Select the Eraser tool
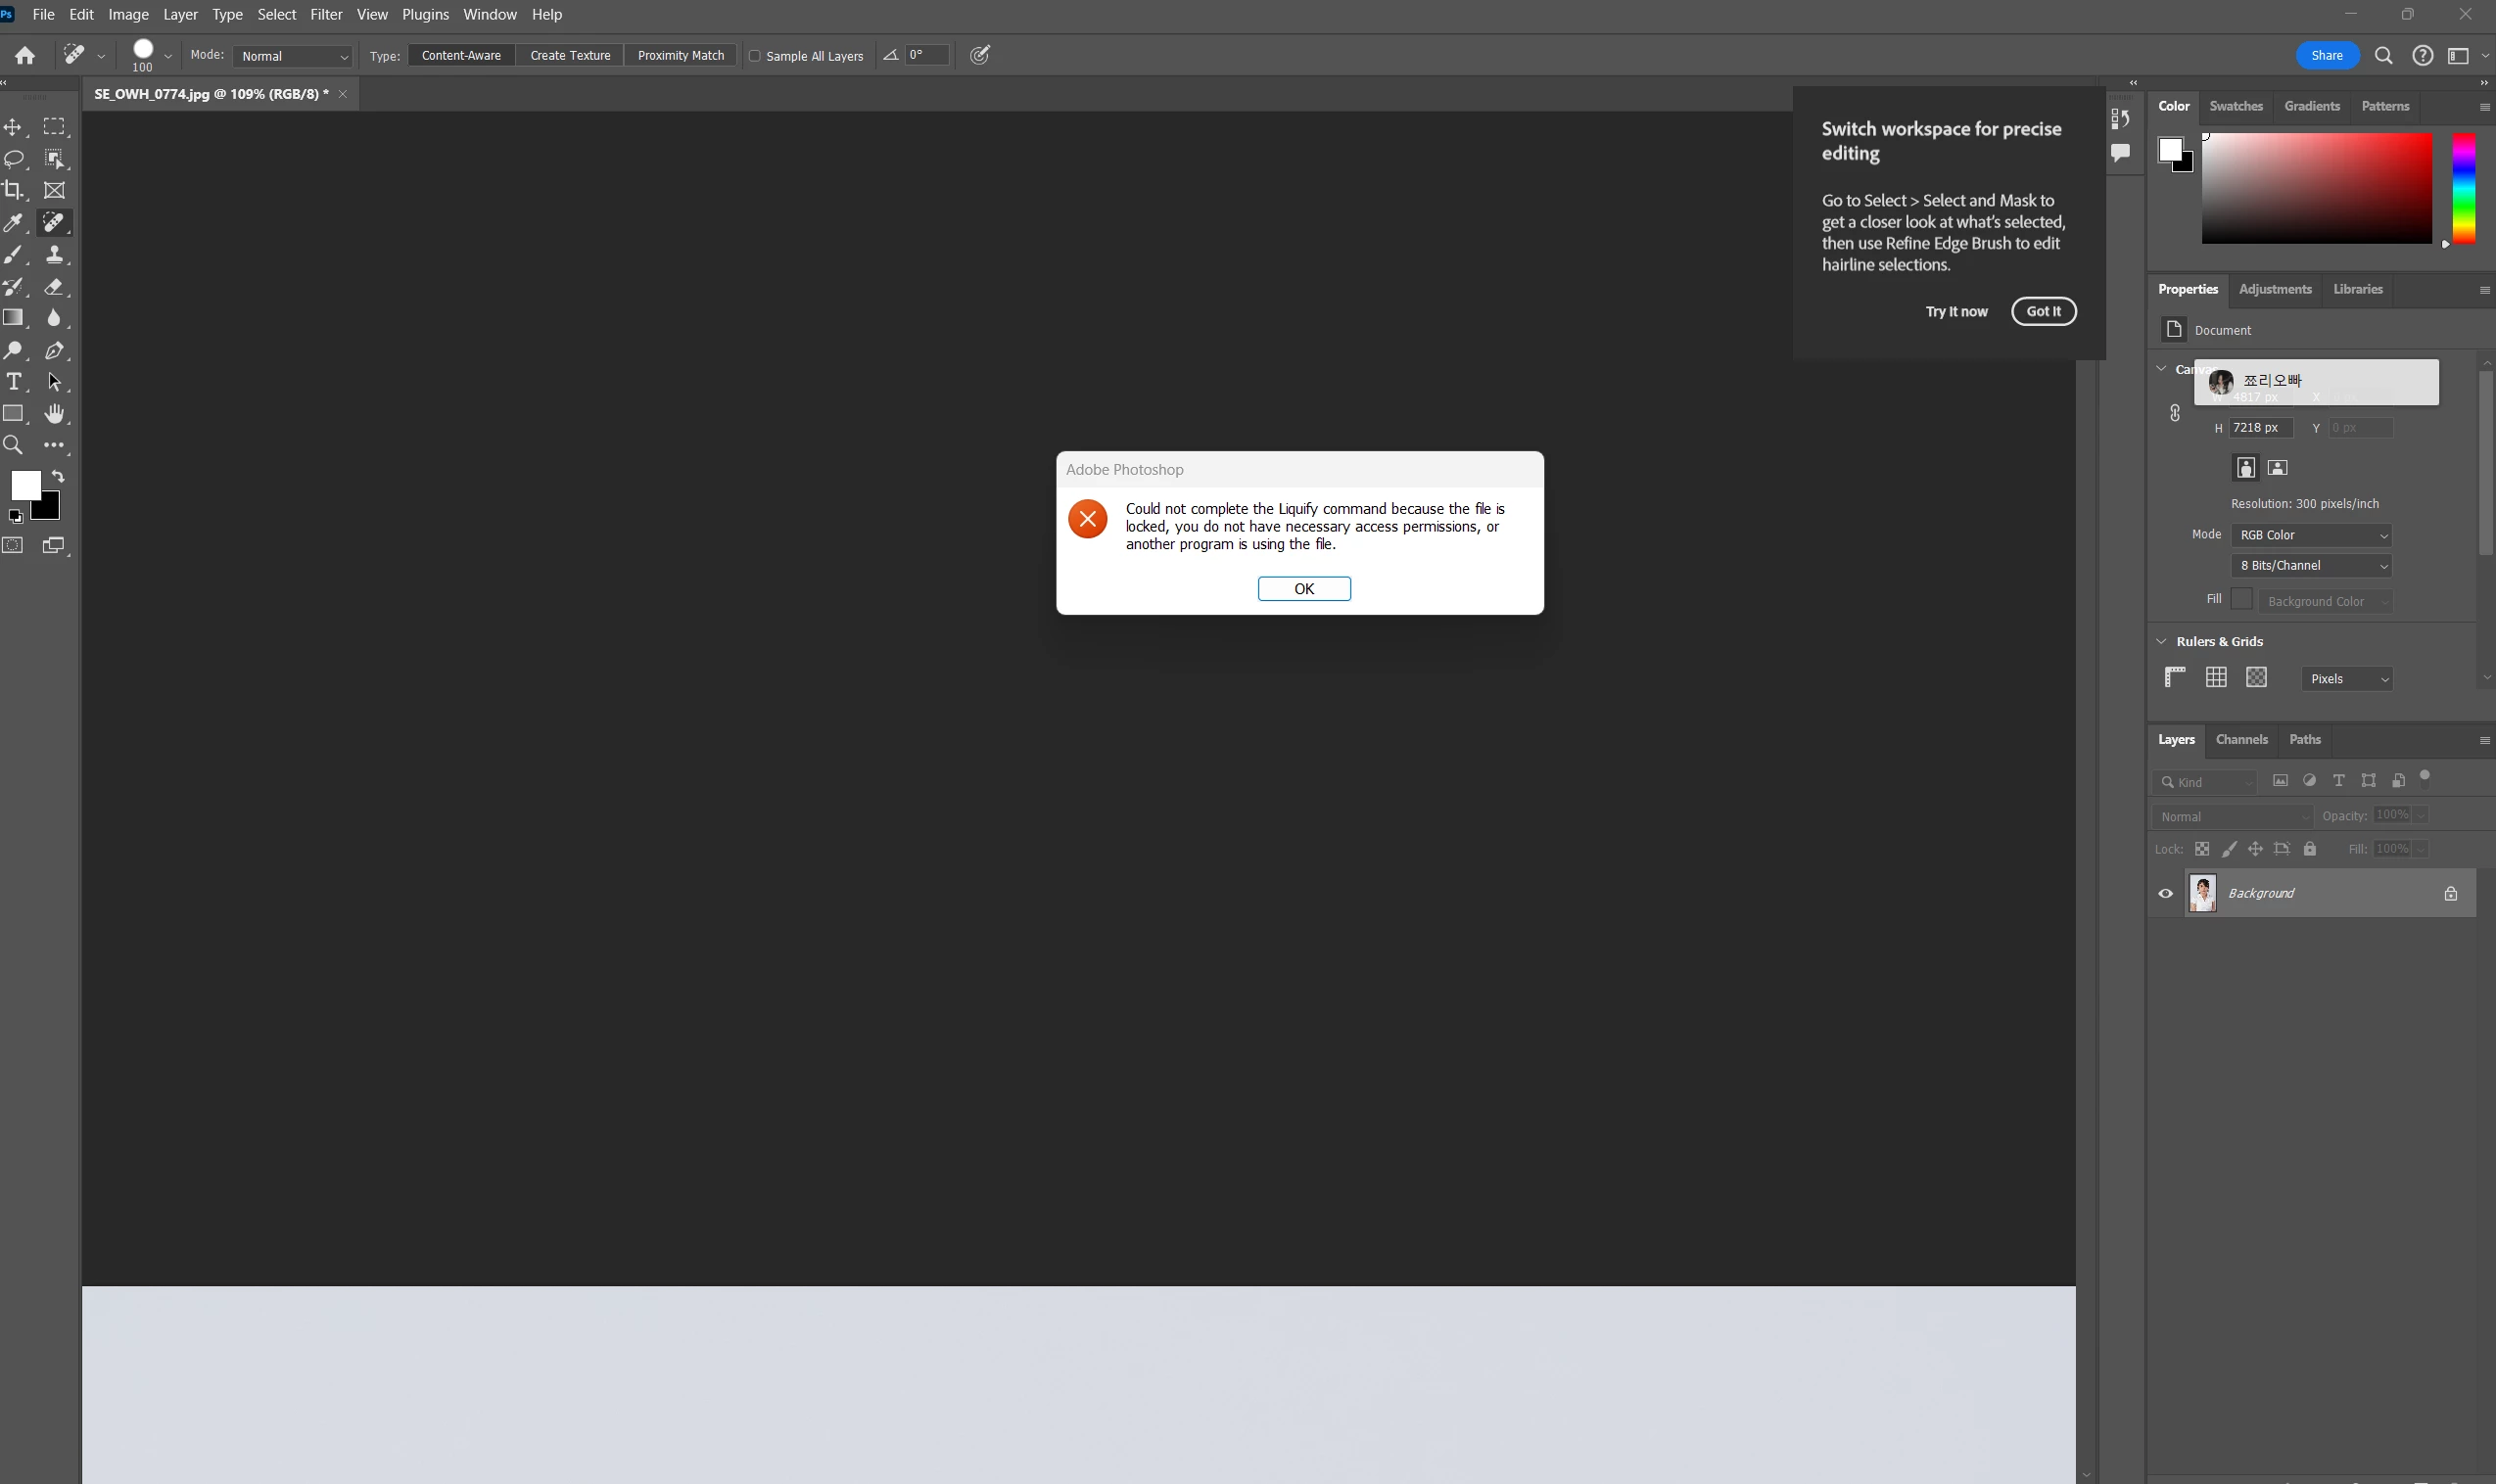Screen dimensions: 2496x1484 point(54,286)
